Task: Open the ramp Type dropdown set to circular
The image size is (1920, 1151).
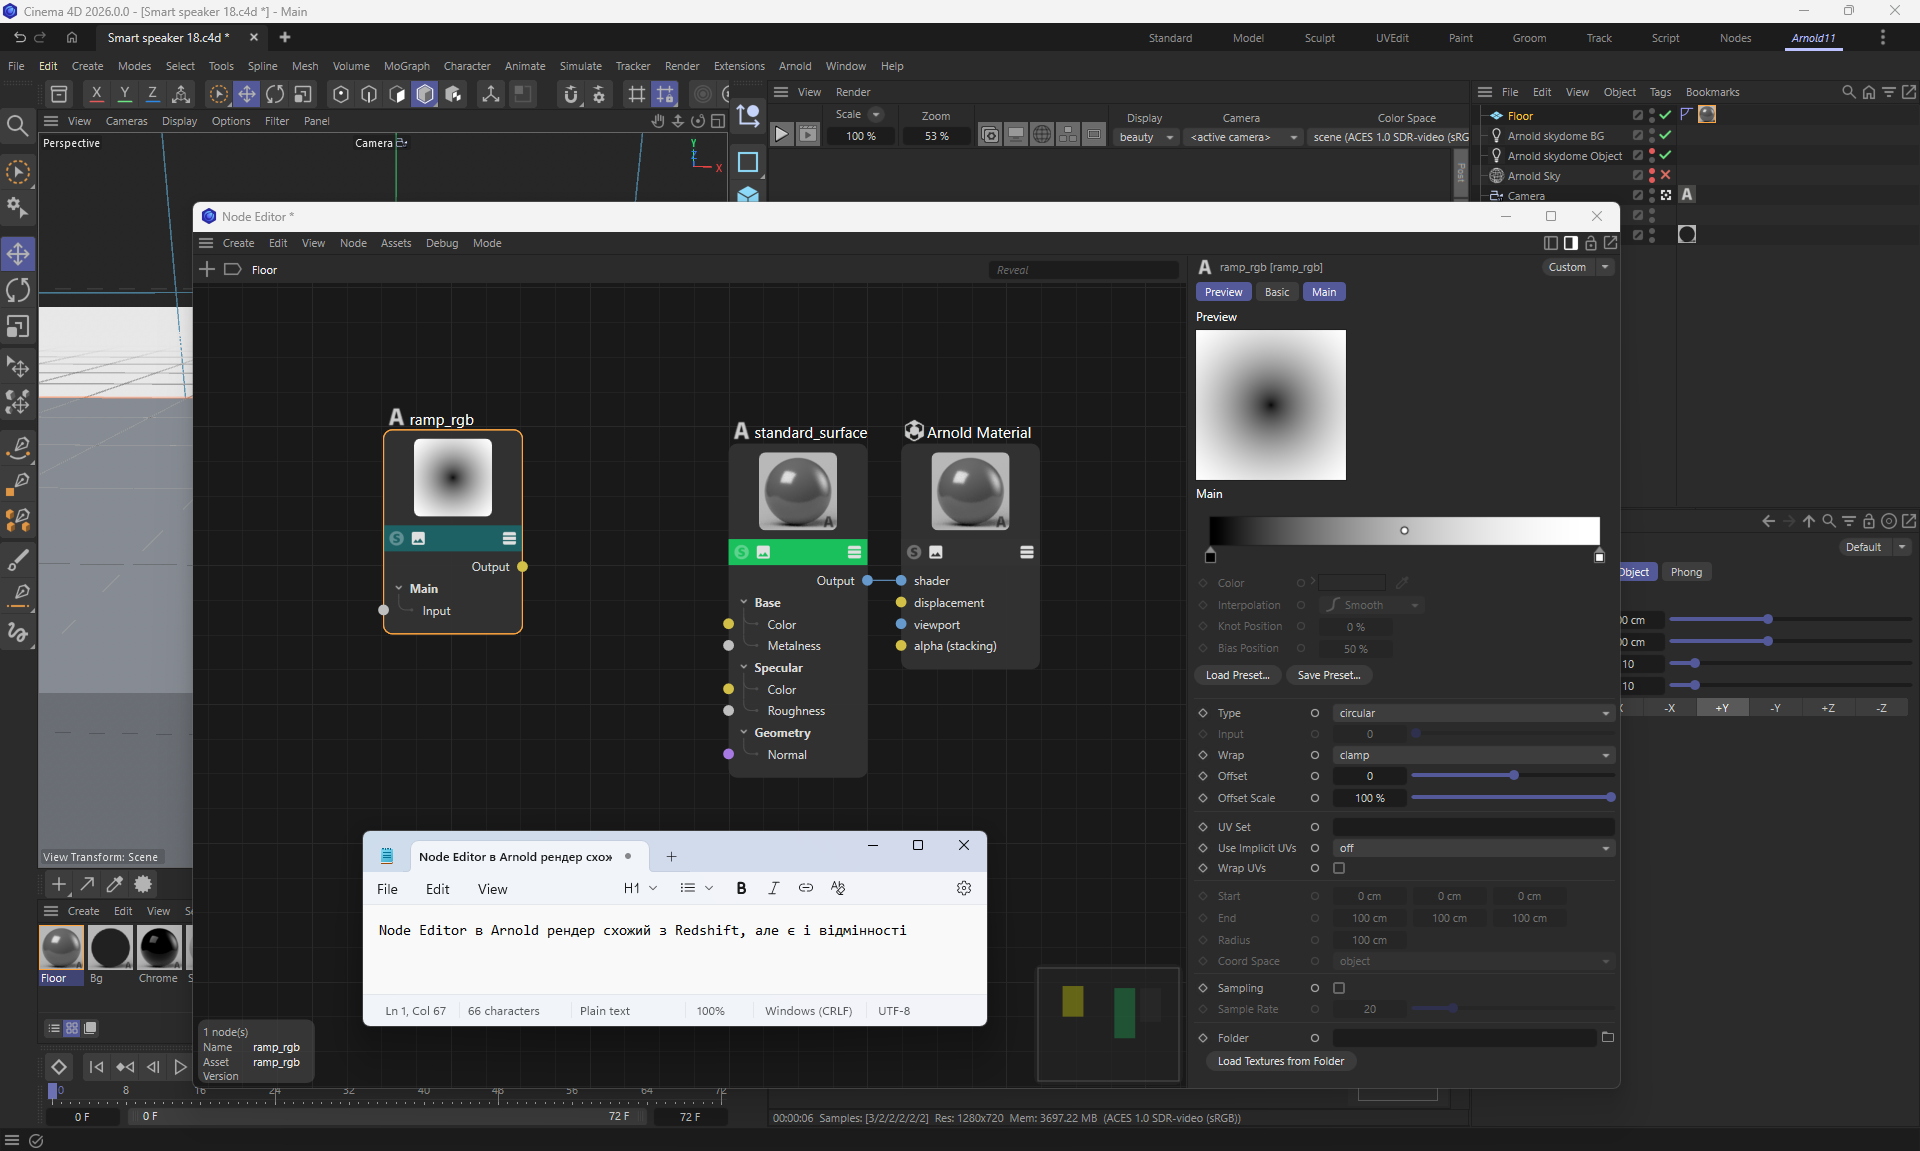Action: pos(1474,713)
